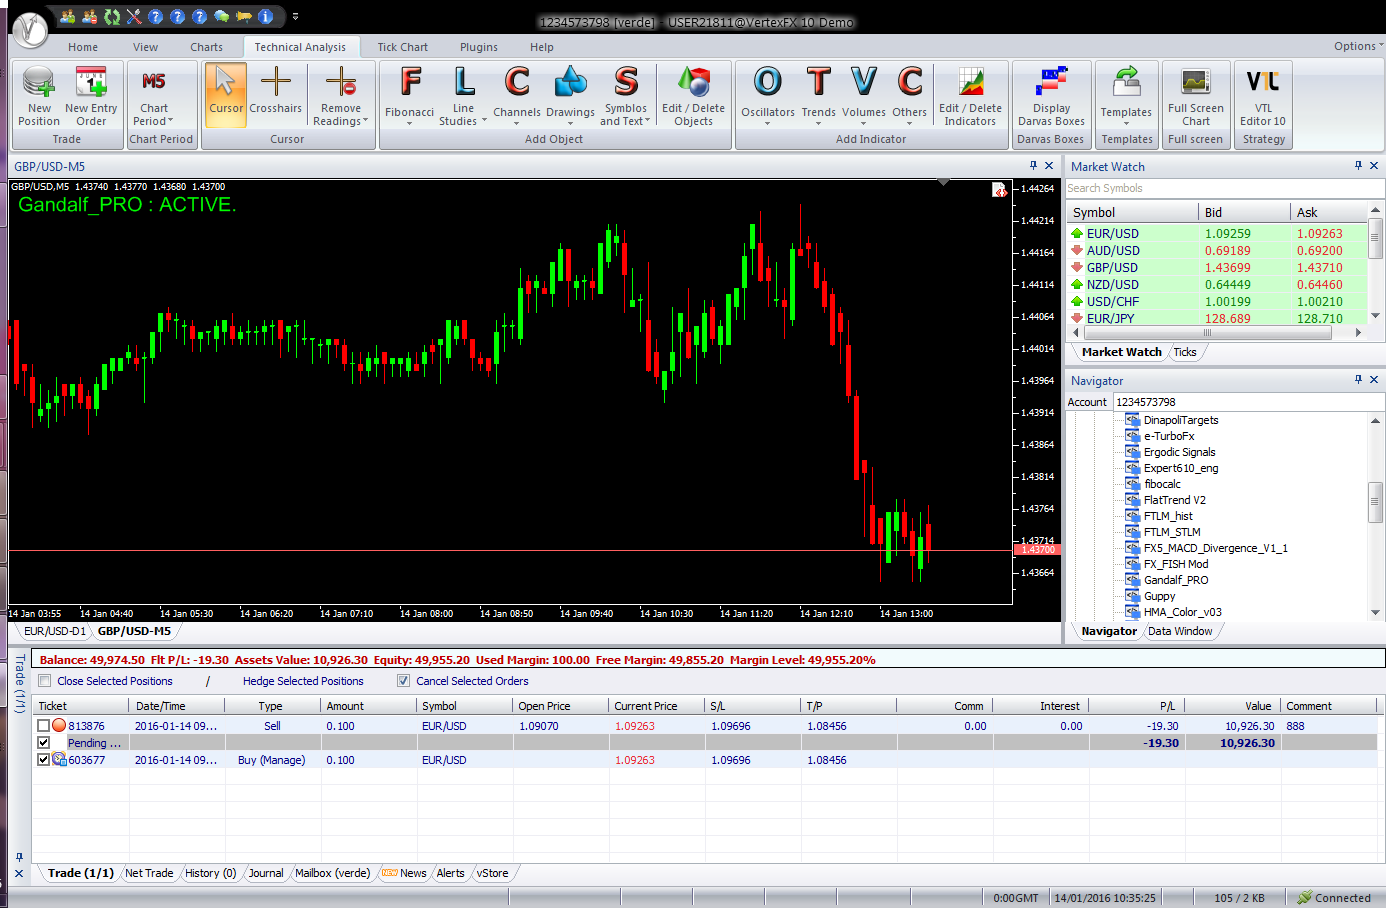1390x912 pixels.
Task: Open the Options dropdown
Action: (x=1357, y=46)
